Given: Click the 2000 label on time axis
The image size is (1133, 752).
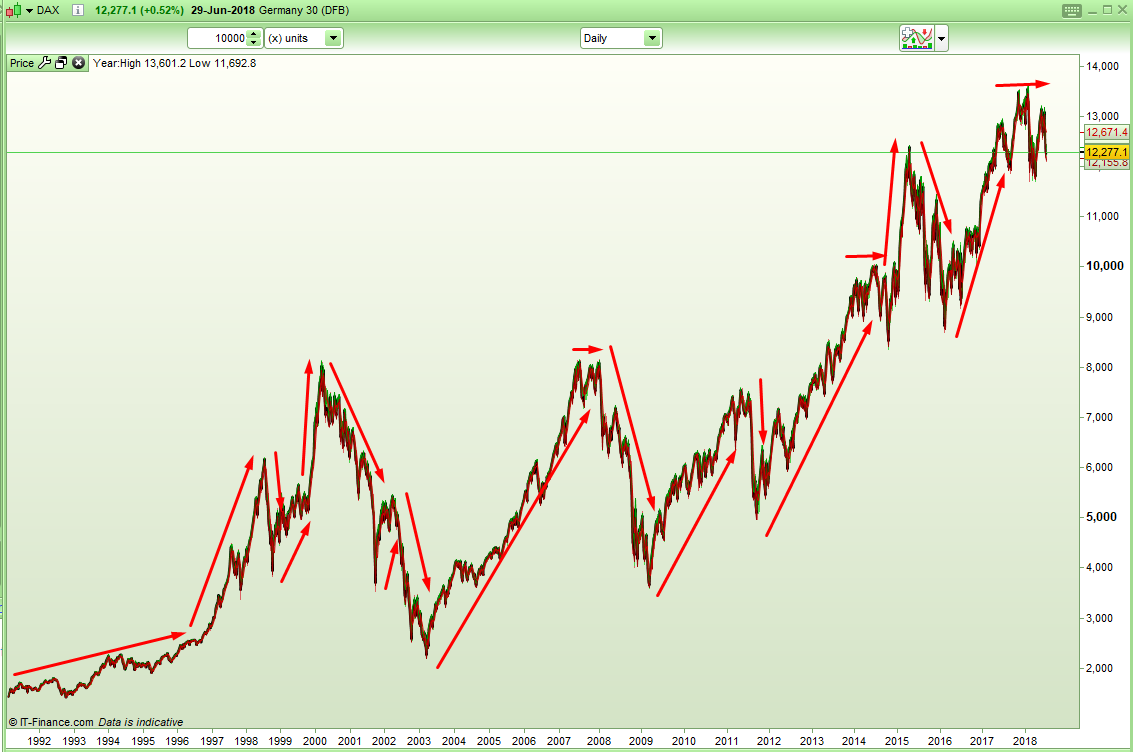Looking at the screenshot, I should [314, 740].
